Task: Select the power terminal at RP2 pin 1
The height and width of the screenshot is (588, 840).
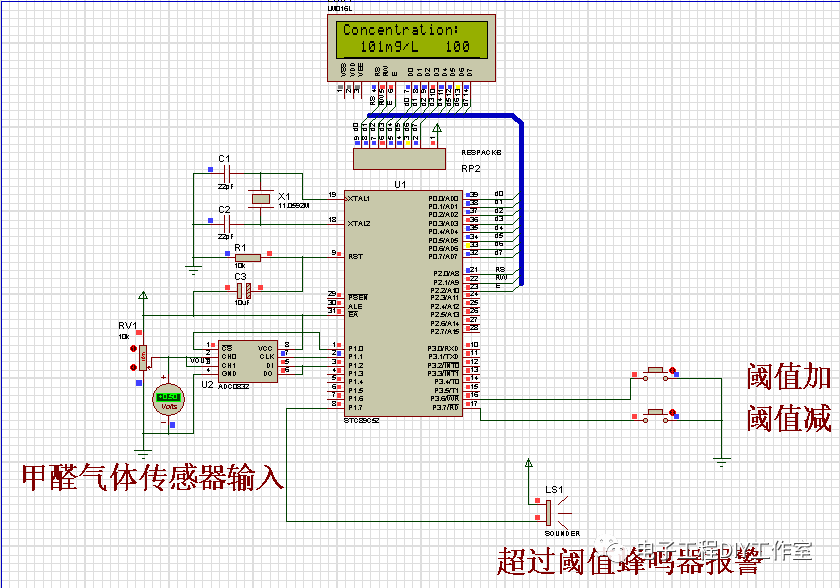Action: coord(437,128)
